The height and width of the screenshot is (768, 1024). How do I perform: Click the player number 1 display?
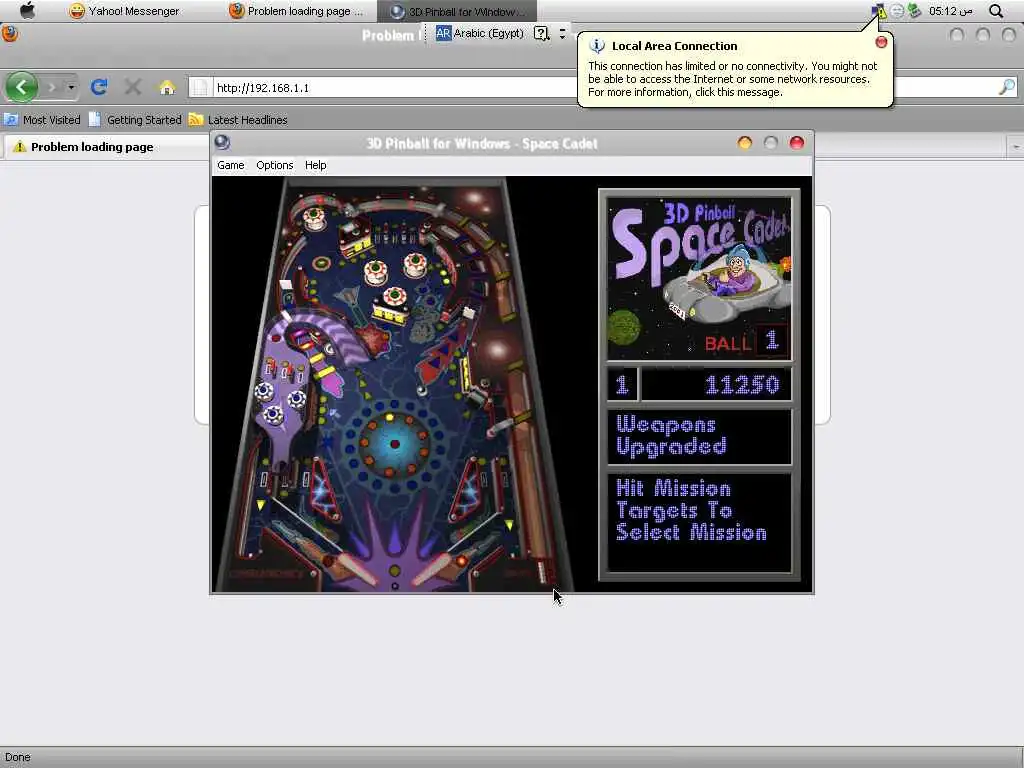622,385
